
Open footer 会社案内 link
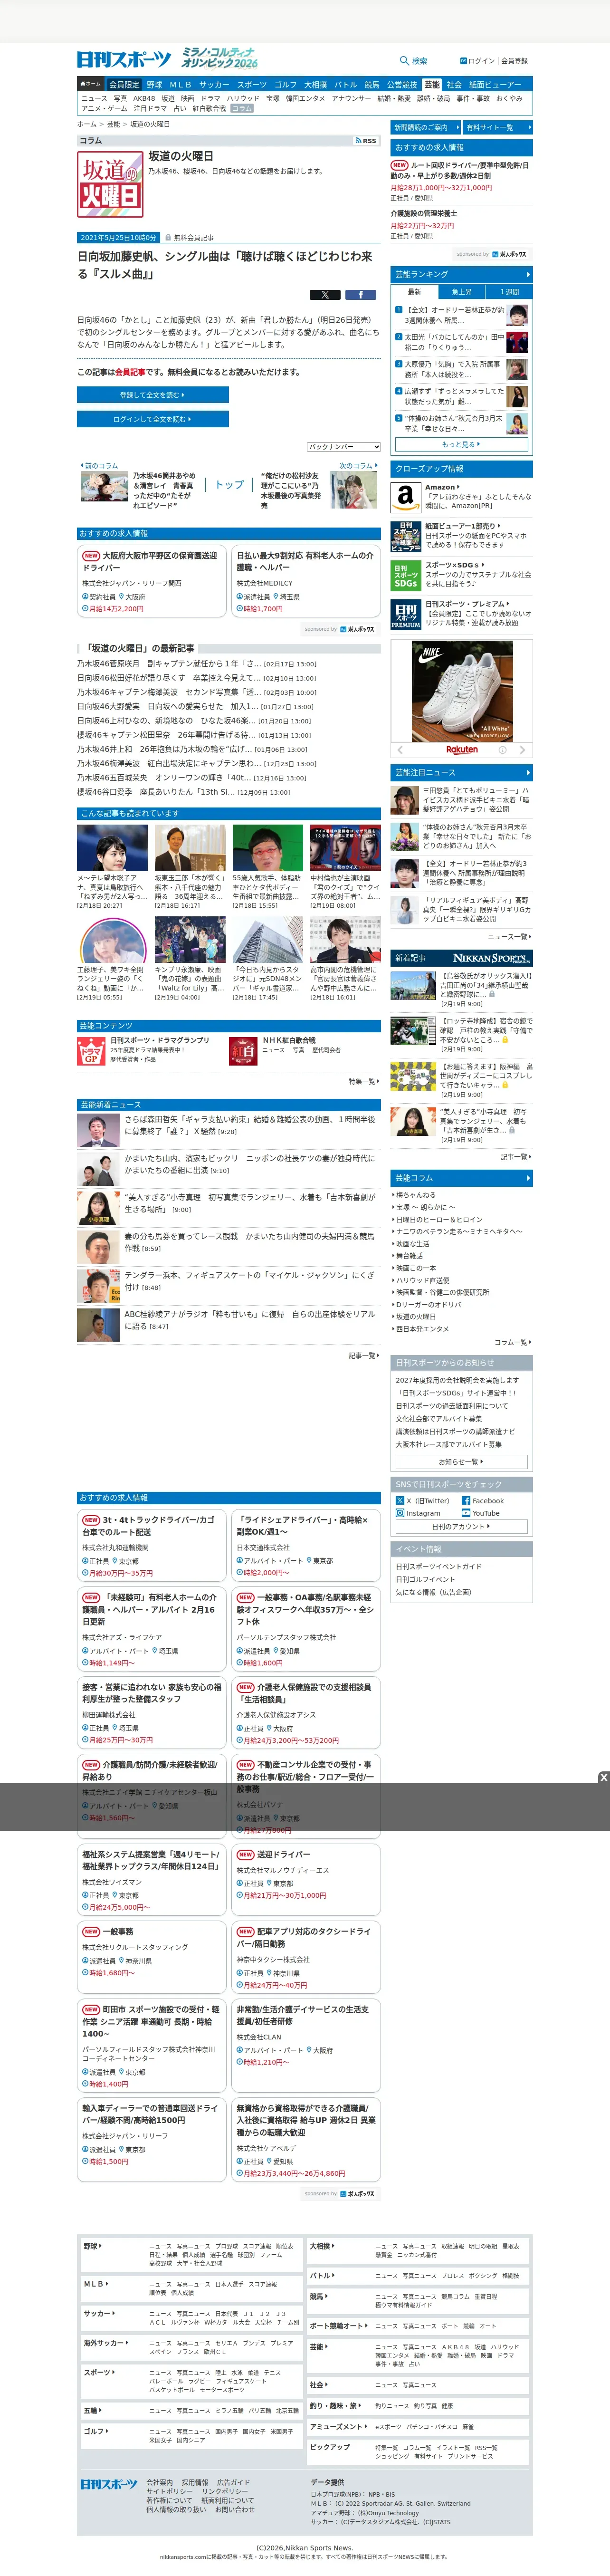[x=159, y=2483]
